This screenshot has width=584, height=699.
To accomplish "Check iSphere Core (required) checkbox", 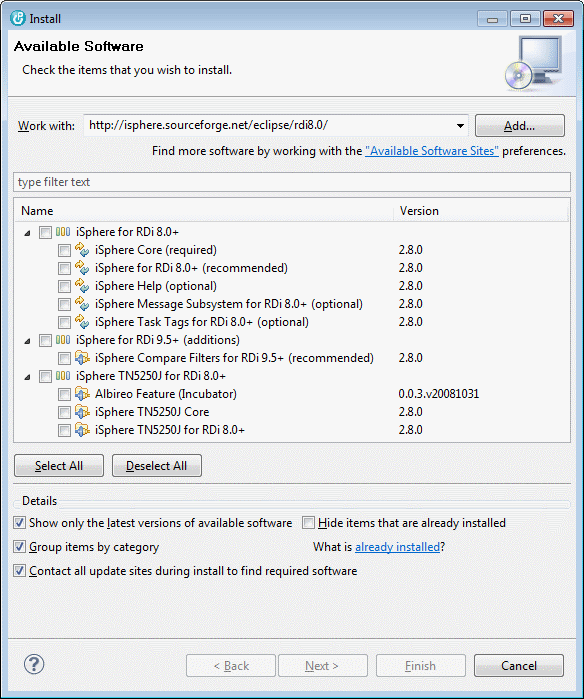I will click(64, 251).
